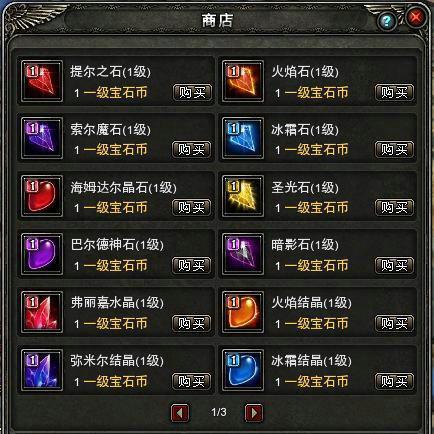Select the blue 冰霜石 gem icon
The height and width of the screenshot is (434, 434).
[243, 138]
